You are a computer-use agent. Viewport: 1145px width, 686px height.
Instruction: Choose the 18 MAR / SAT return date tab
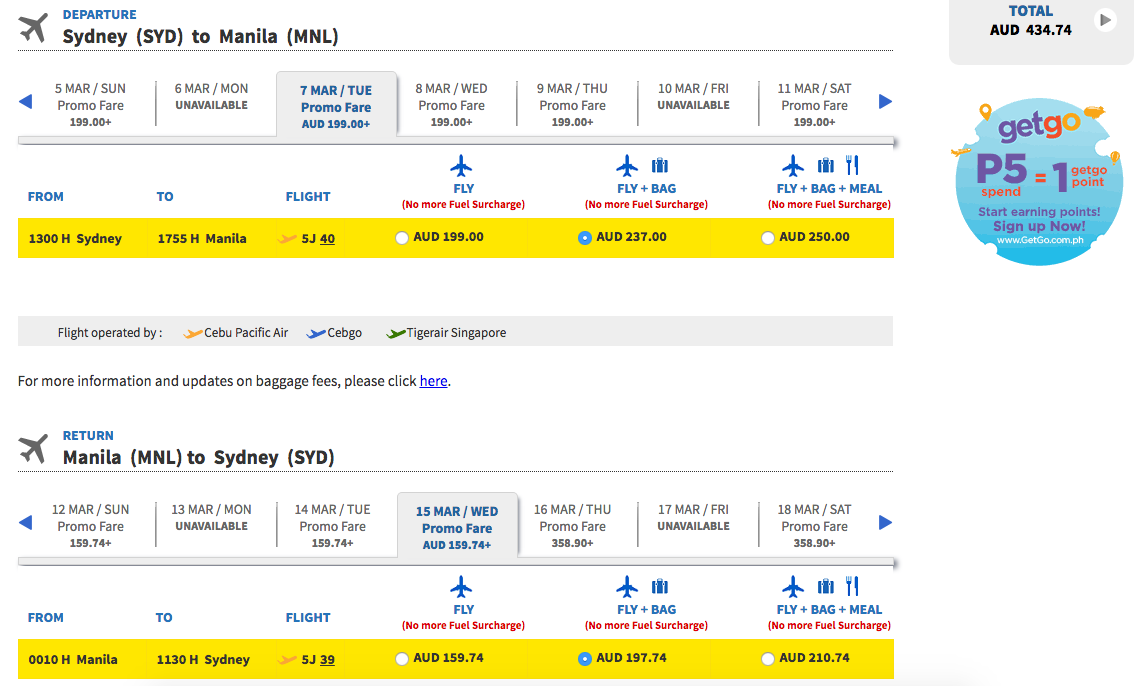point(814,526)
